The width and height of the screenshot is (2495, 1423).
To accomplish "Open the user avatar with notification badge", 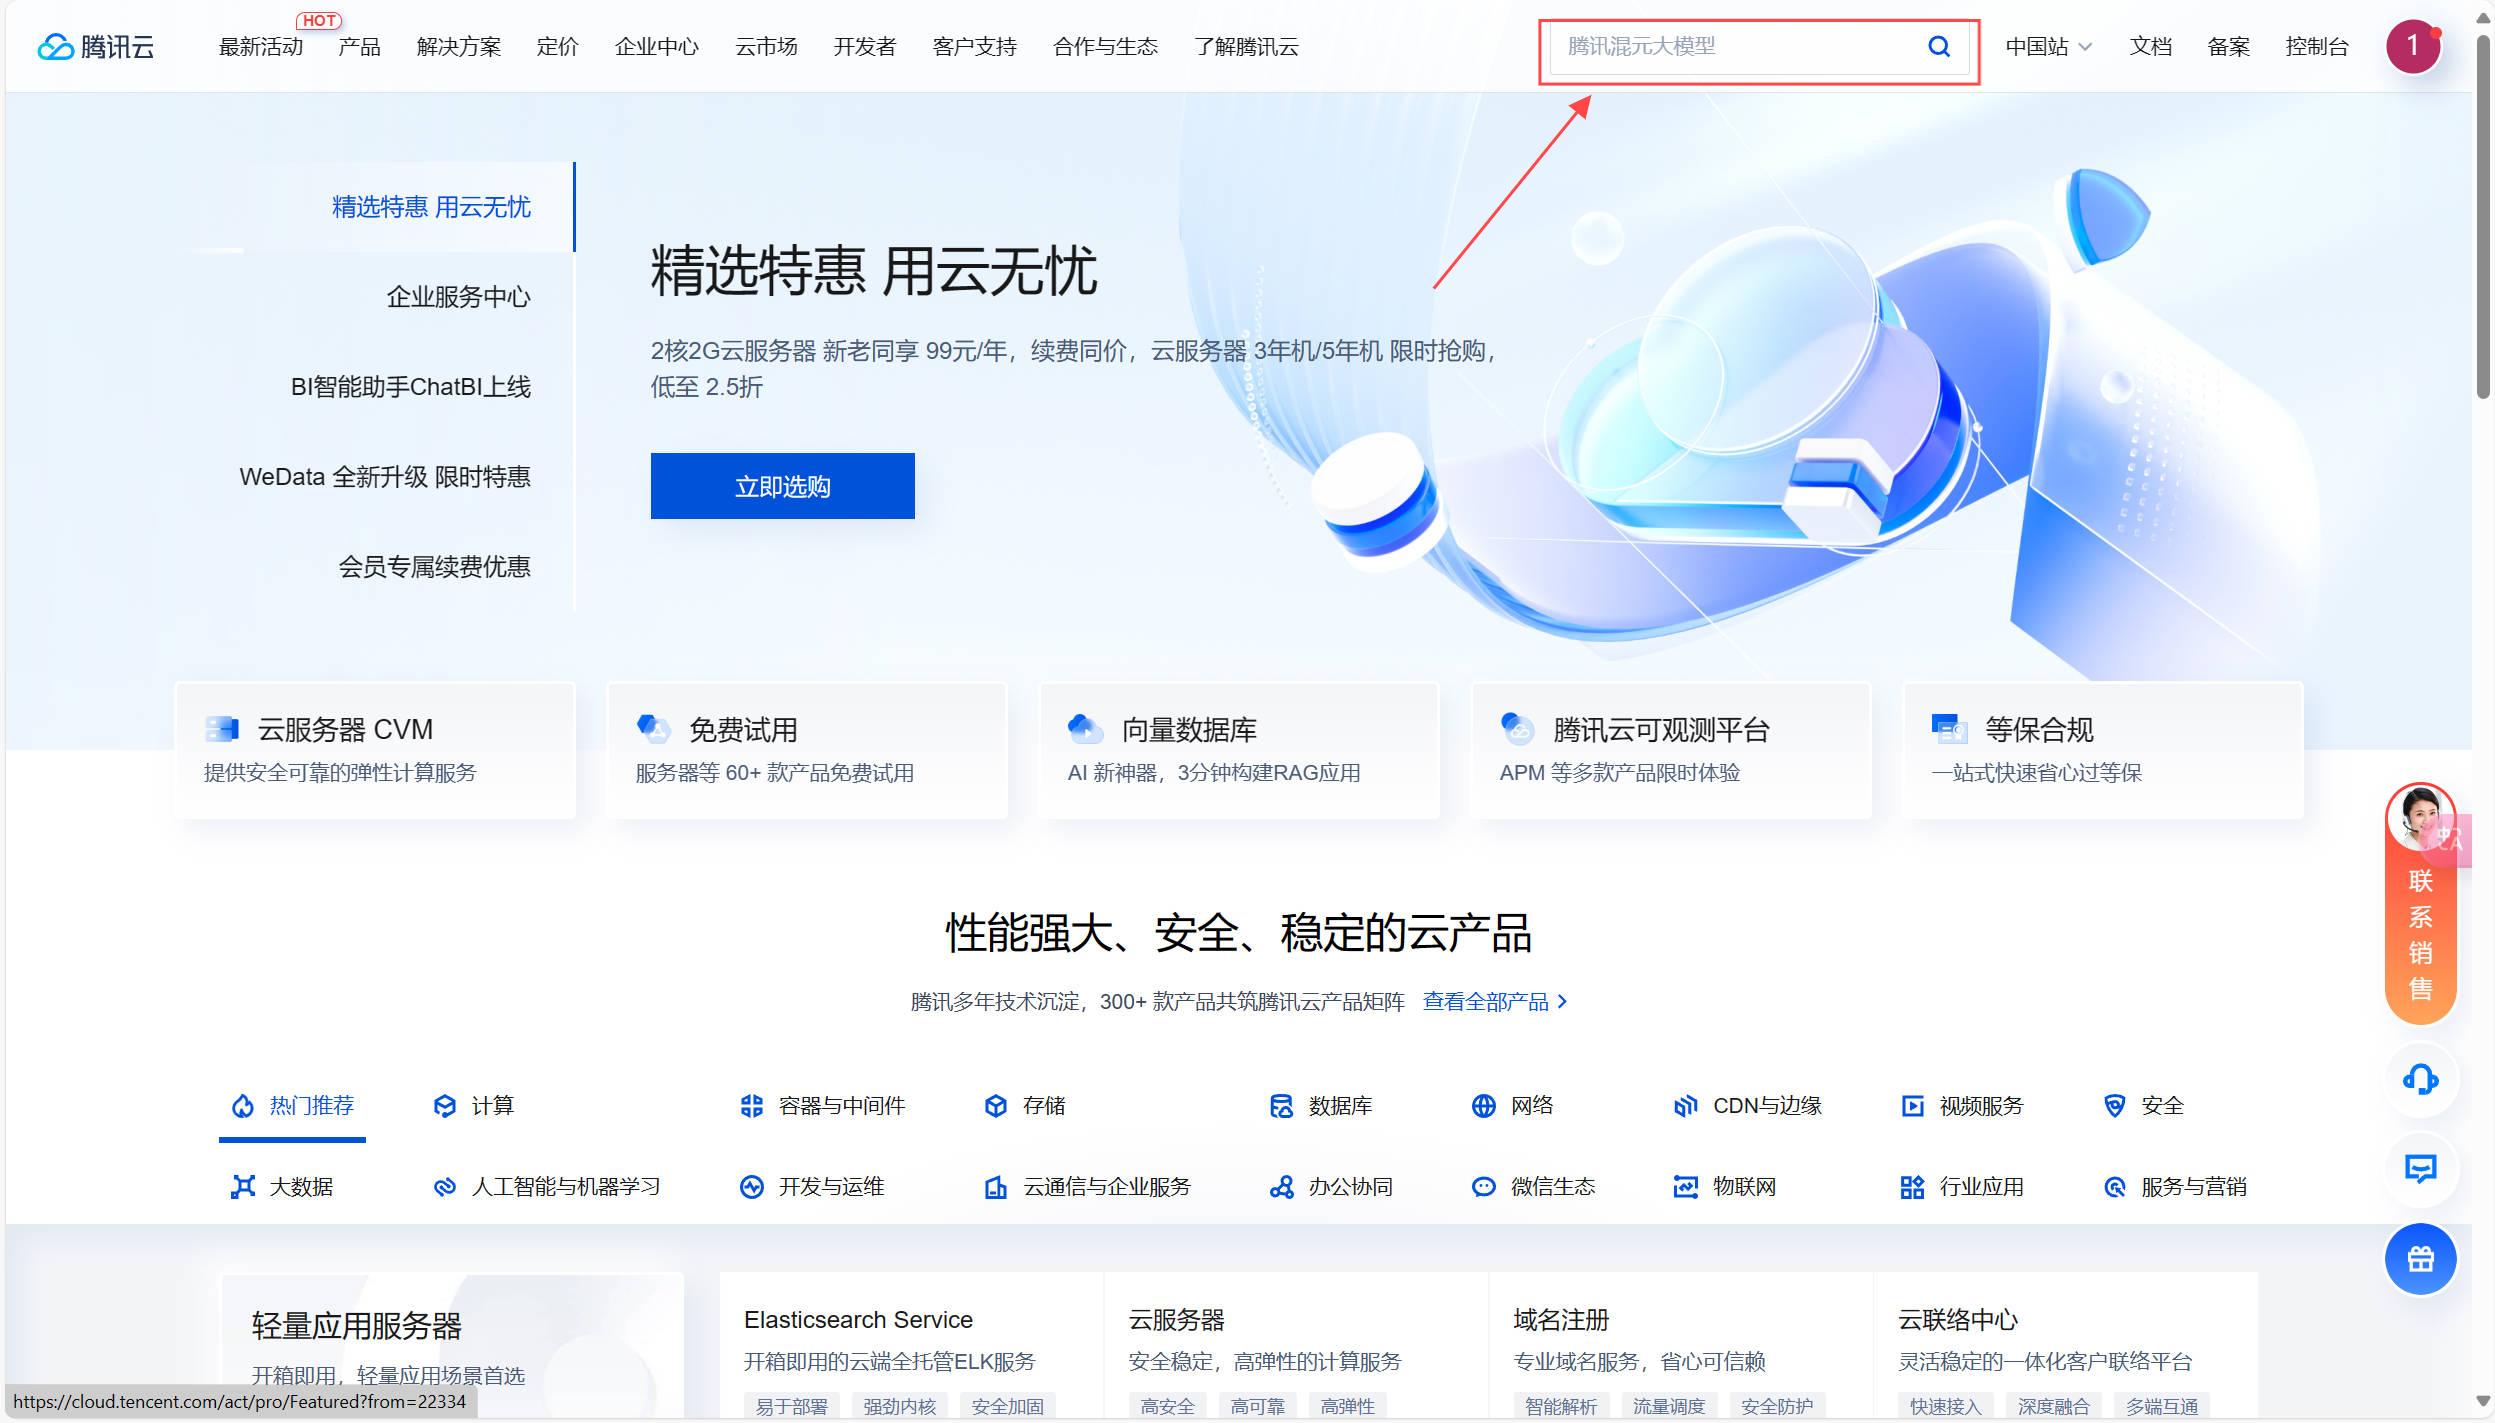I will pos(2413,46).
